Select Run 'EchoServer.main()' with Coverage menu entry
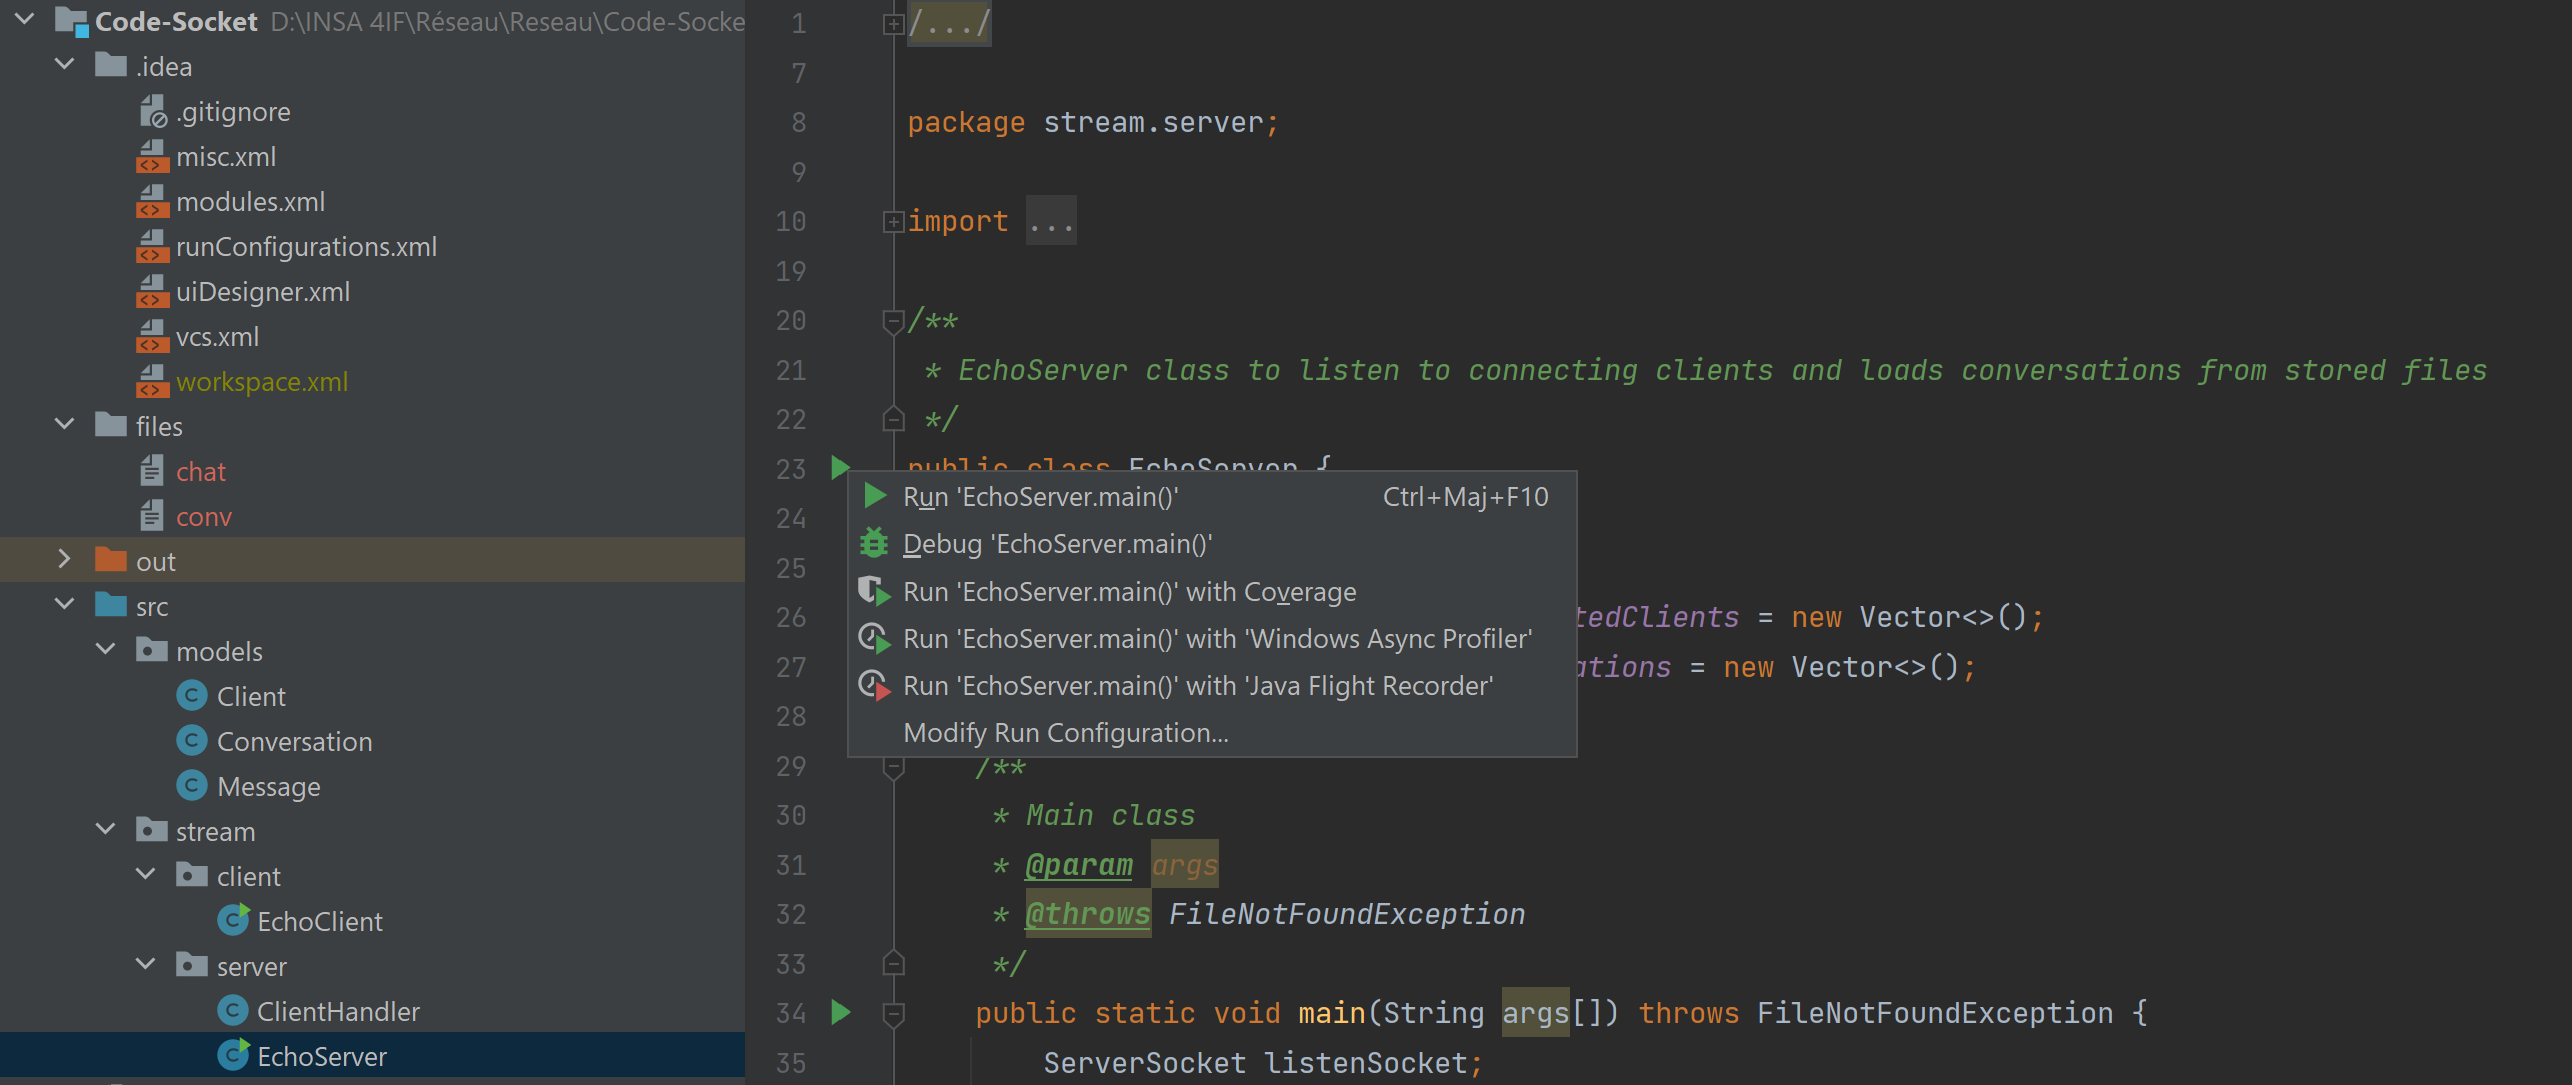This screenshot has height=1085, width=2572. point(1128,592)
